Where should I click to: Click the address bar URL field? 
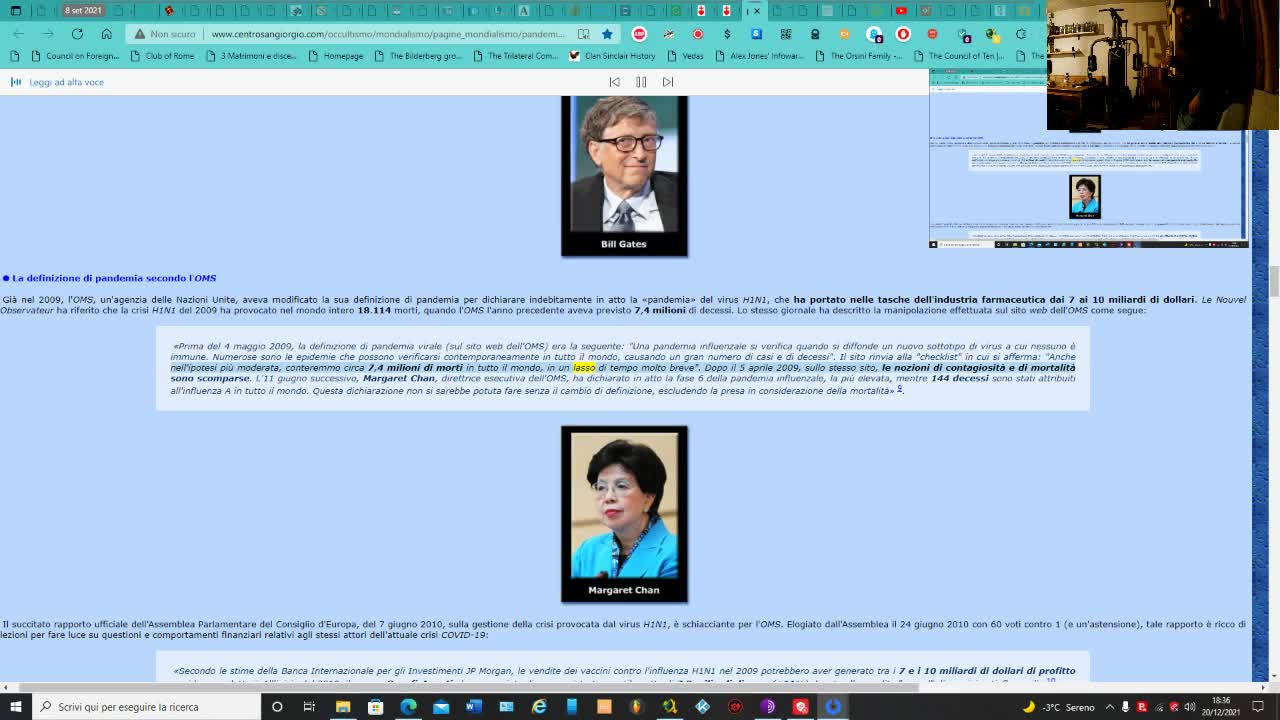[x=388, y=34]
